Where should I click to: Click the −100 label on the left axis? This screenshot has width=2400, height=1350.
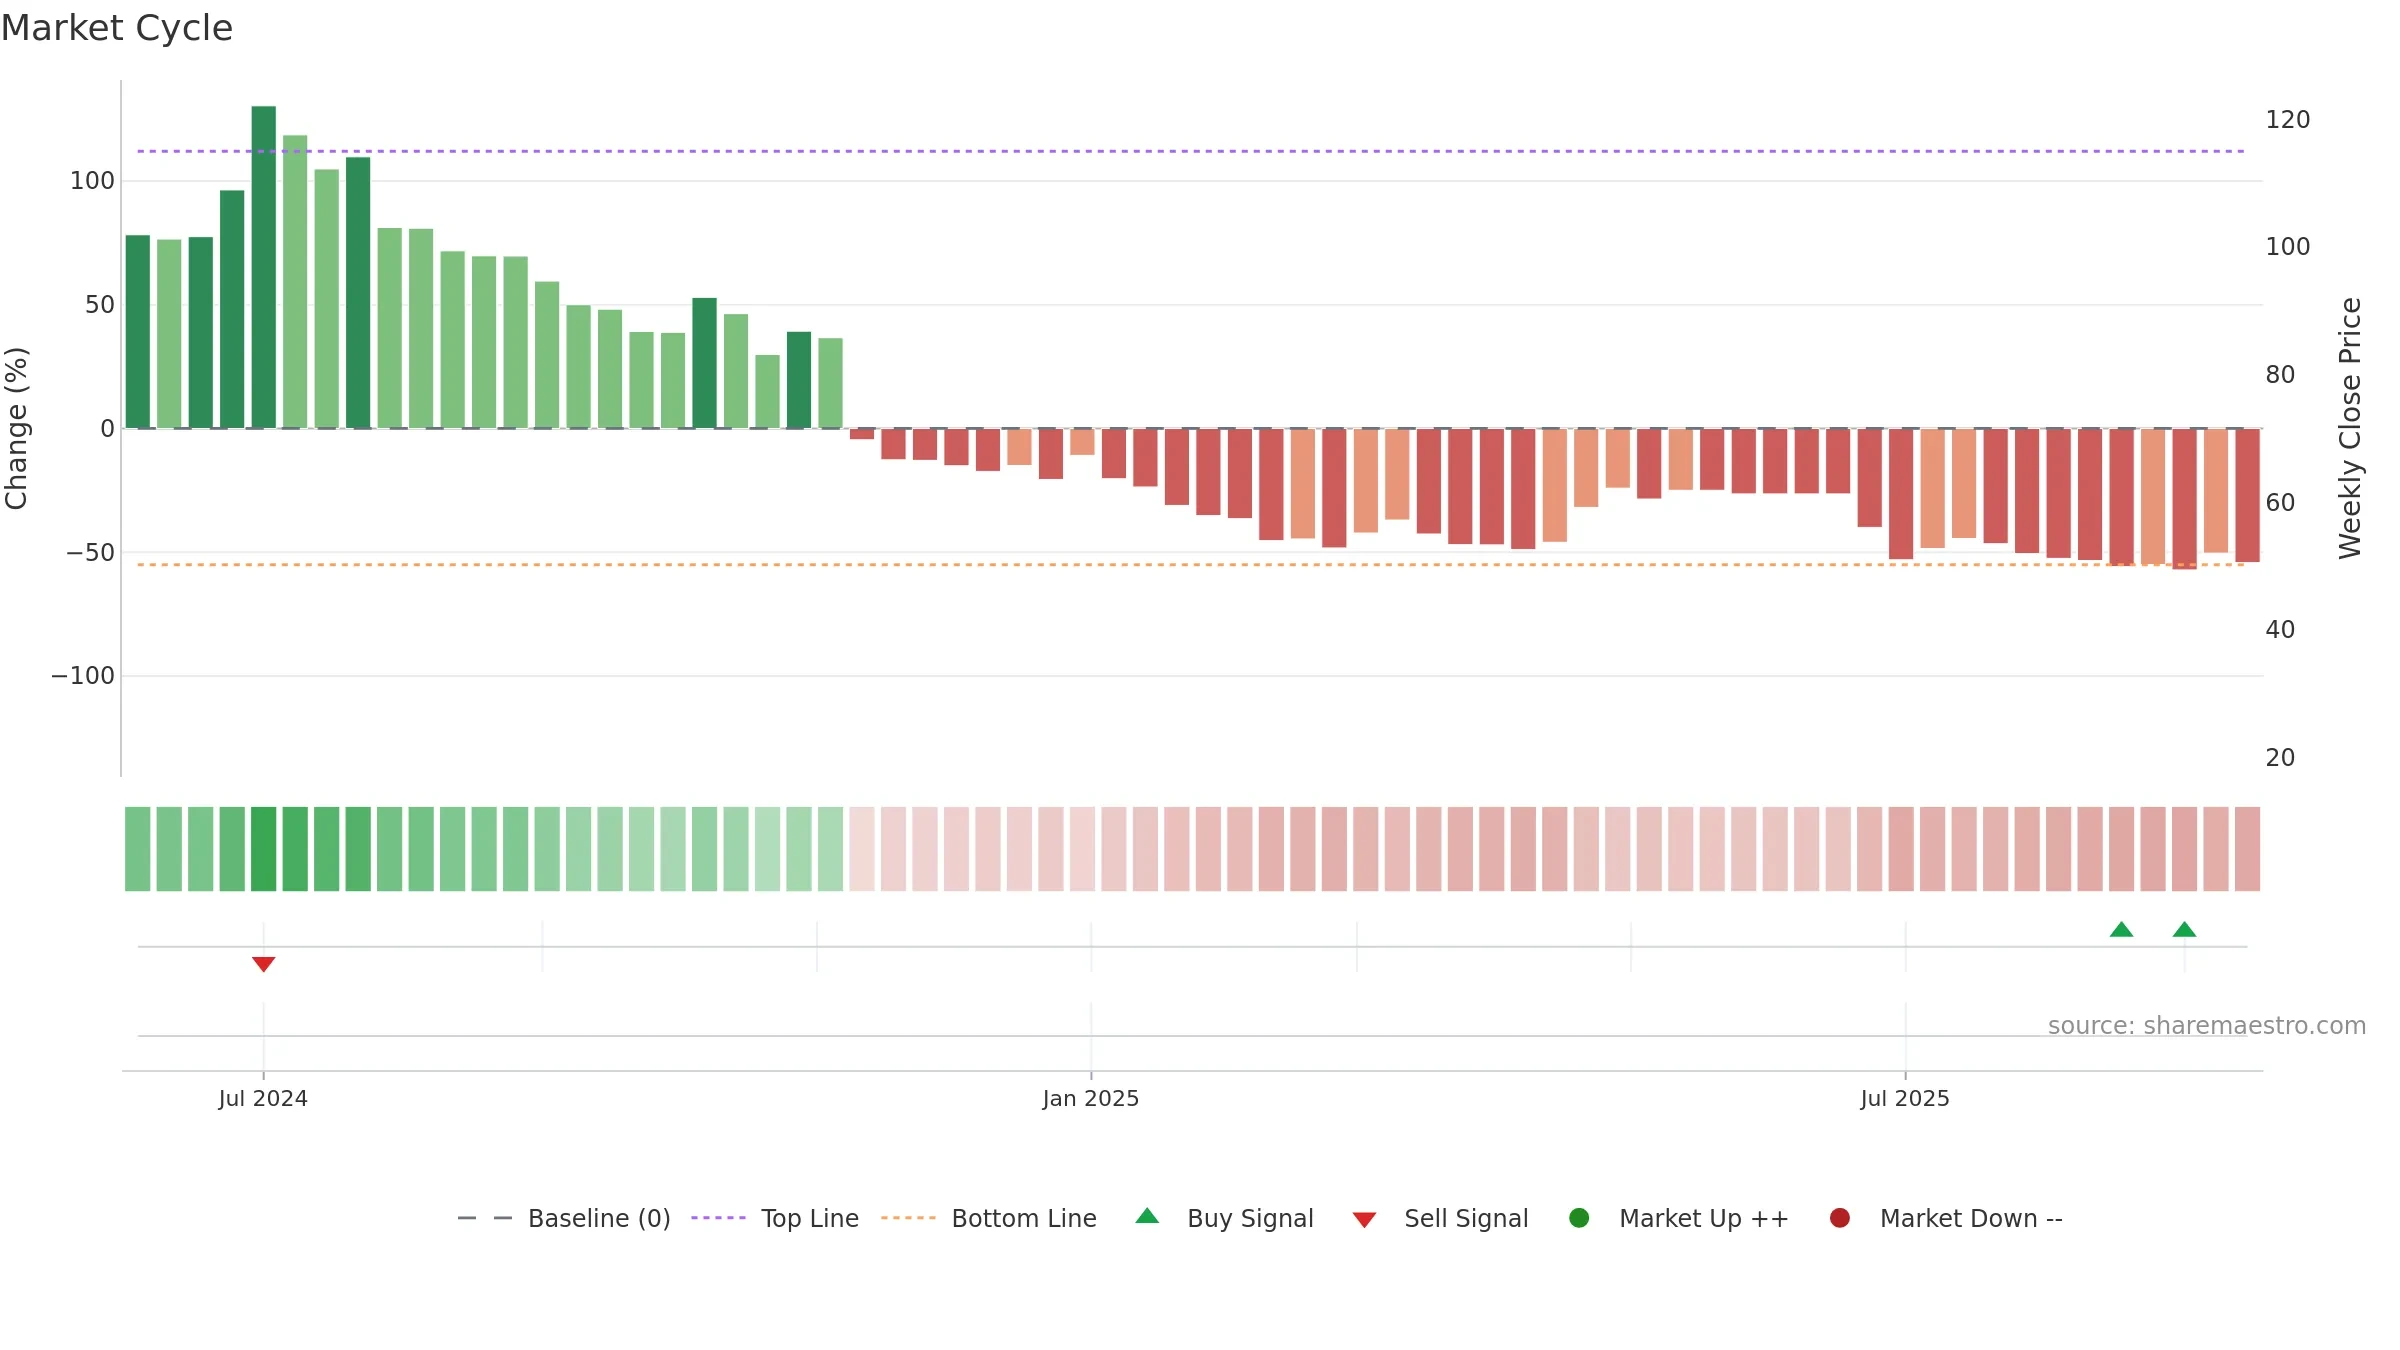(x=83, y=676)
